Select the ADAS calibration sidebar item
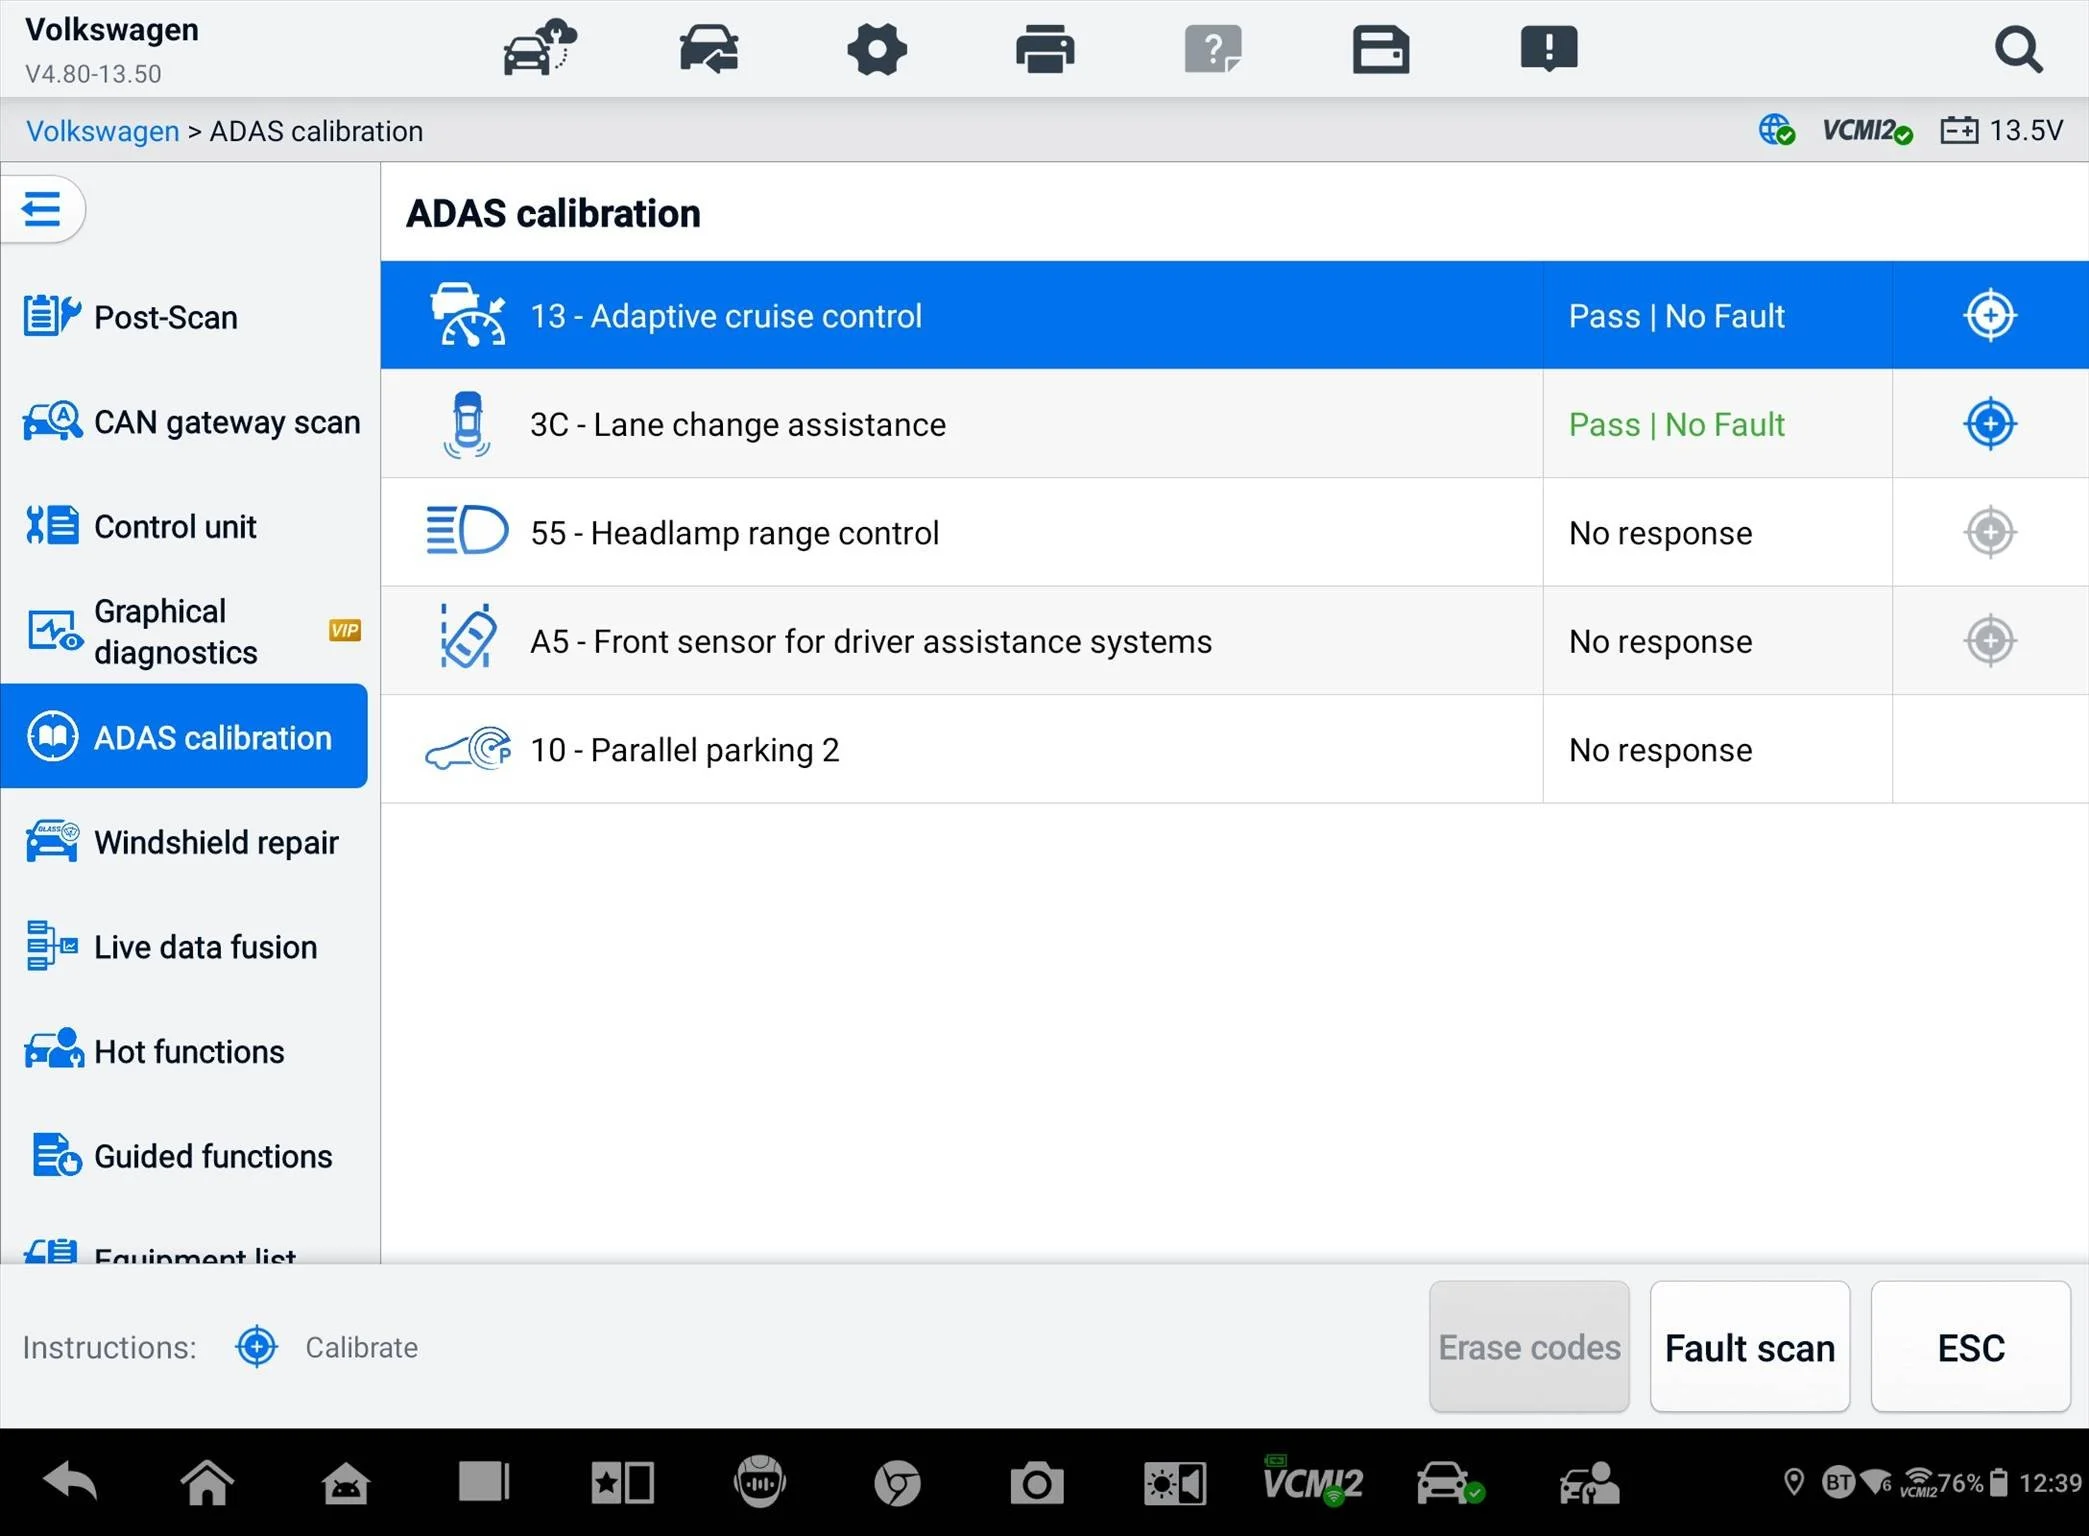 pyautogui.click(x=184, y=737)
